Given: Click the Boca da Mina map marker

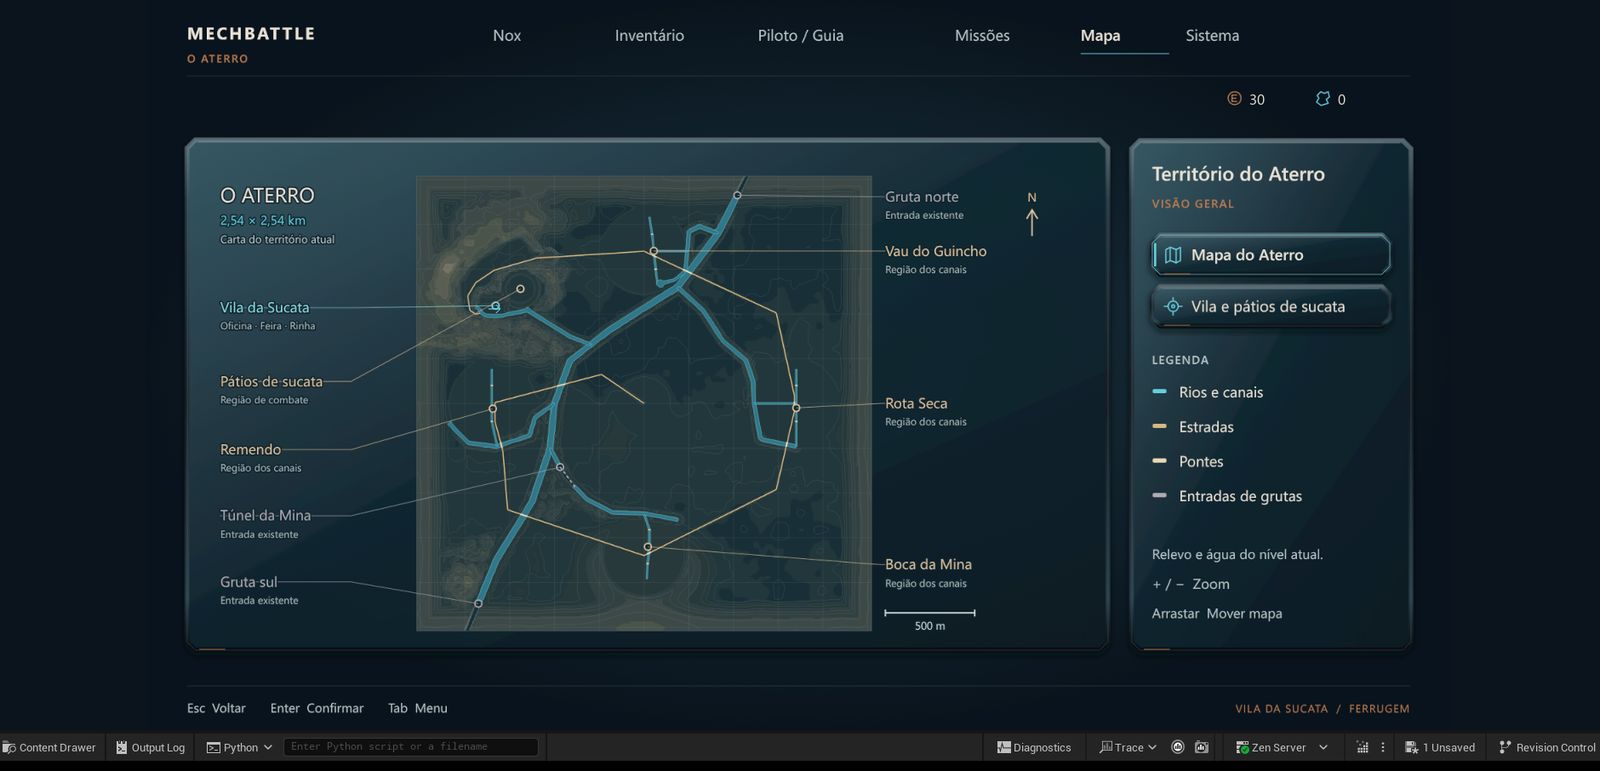Looking at the screenshot, I should click(x=648, y=547).
